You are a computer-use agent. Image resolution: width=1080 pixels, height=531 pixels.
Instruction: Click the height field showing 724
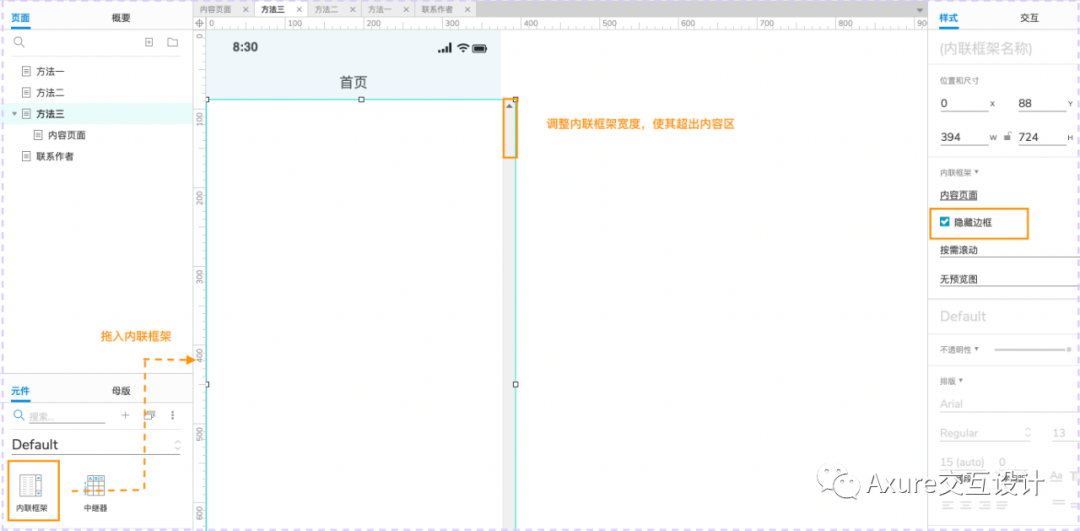click(x=1042, y=137)
